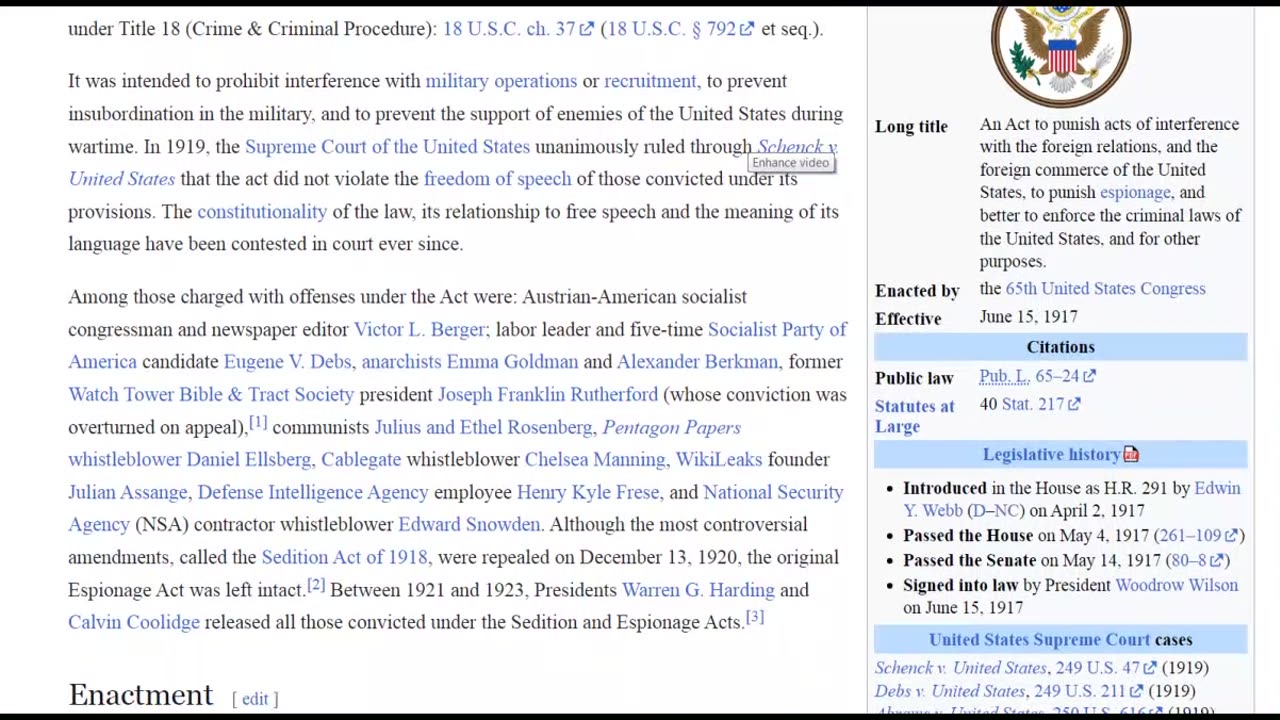Click the Great Seal eagle image
The image size is (1280, 720).
coord(1061,55)
